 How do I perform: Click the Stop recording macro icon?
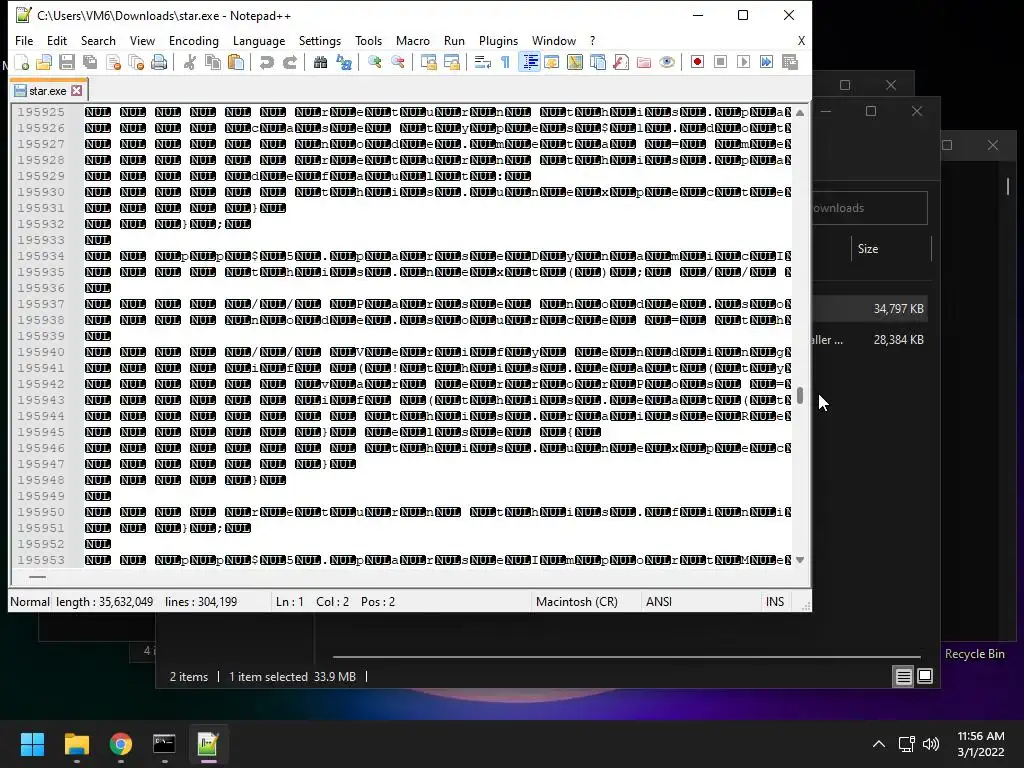click(720, 62)
